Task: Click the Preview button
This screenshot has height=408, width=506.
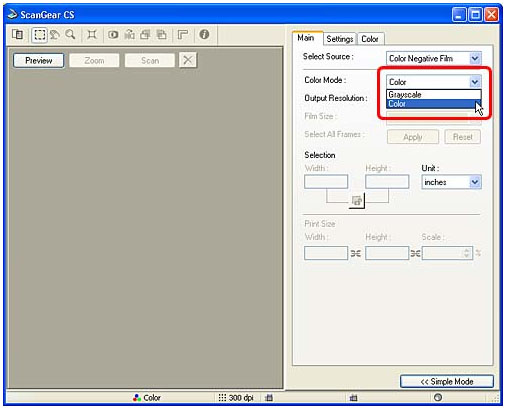Action: click(x=39, y=61)
